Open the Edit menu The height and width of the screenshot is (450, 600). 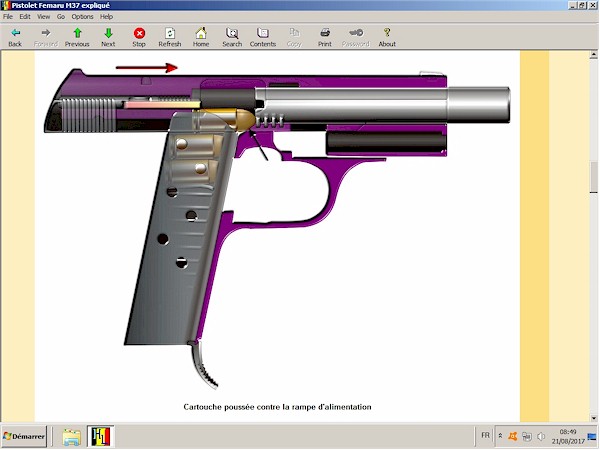(25, 17)
